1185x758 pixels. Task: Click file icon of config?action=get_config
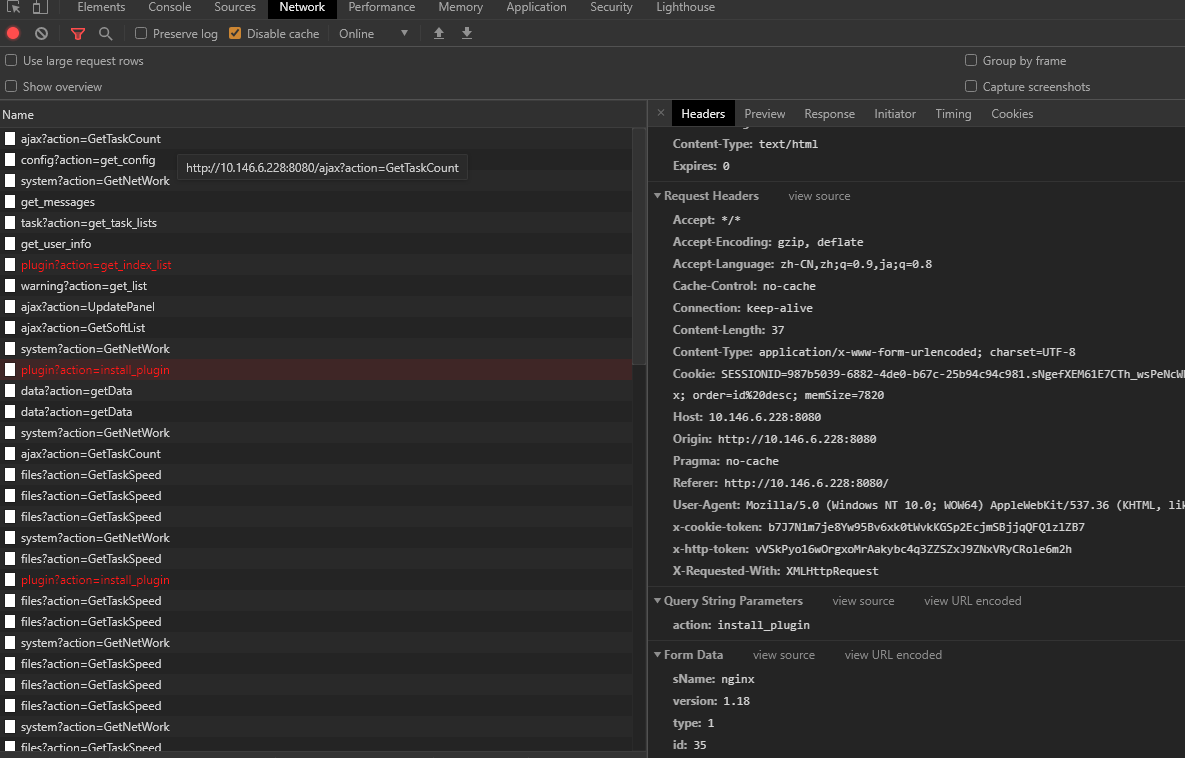click(x=10, y=159)
